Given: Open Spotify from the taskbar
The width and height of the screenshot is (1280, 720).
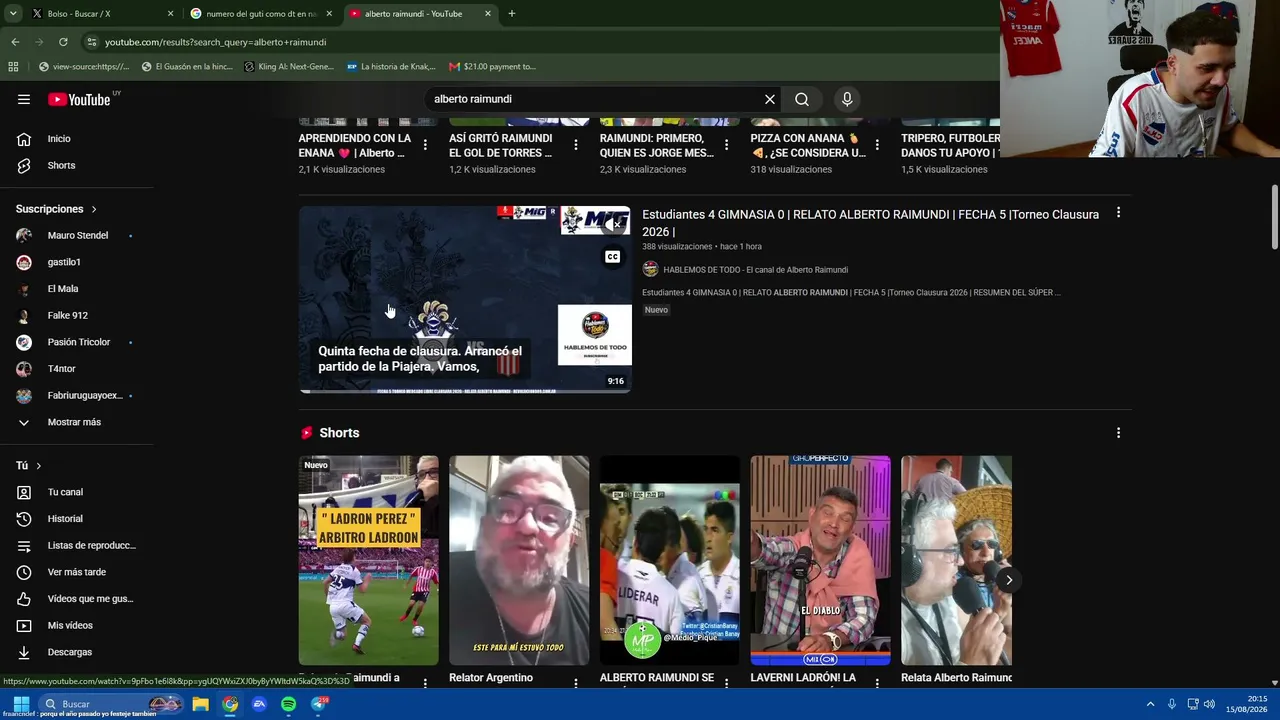Looking at the screenshot, I should tap(288, 704).
